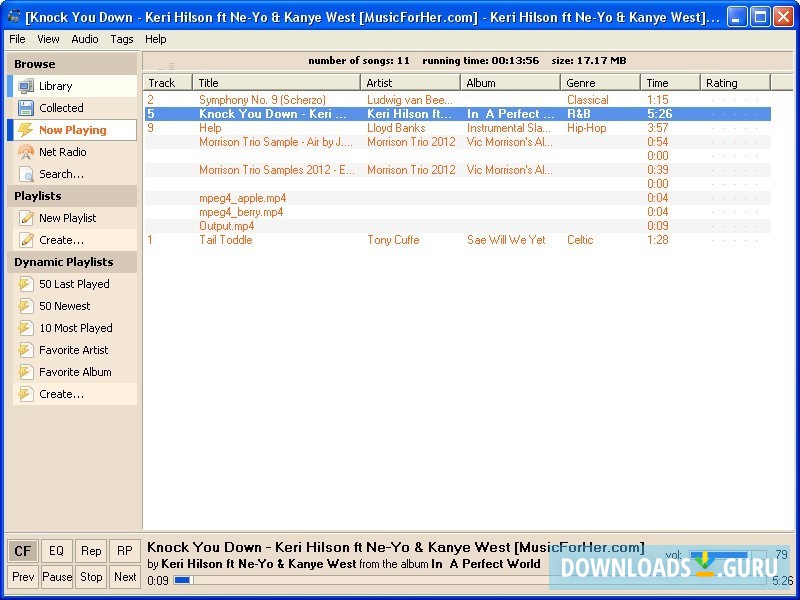Stop playback with the Stop button
This screenshot has height=600, width=800.
click(x=91, y=577)
